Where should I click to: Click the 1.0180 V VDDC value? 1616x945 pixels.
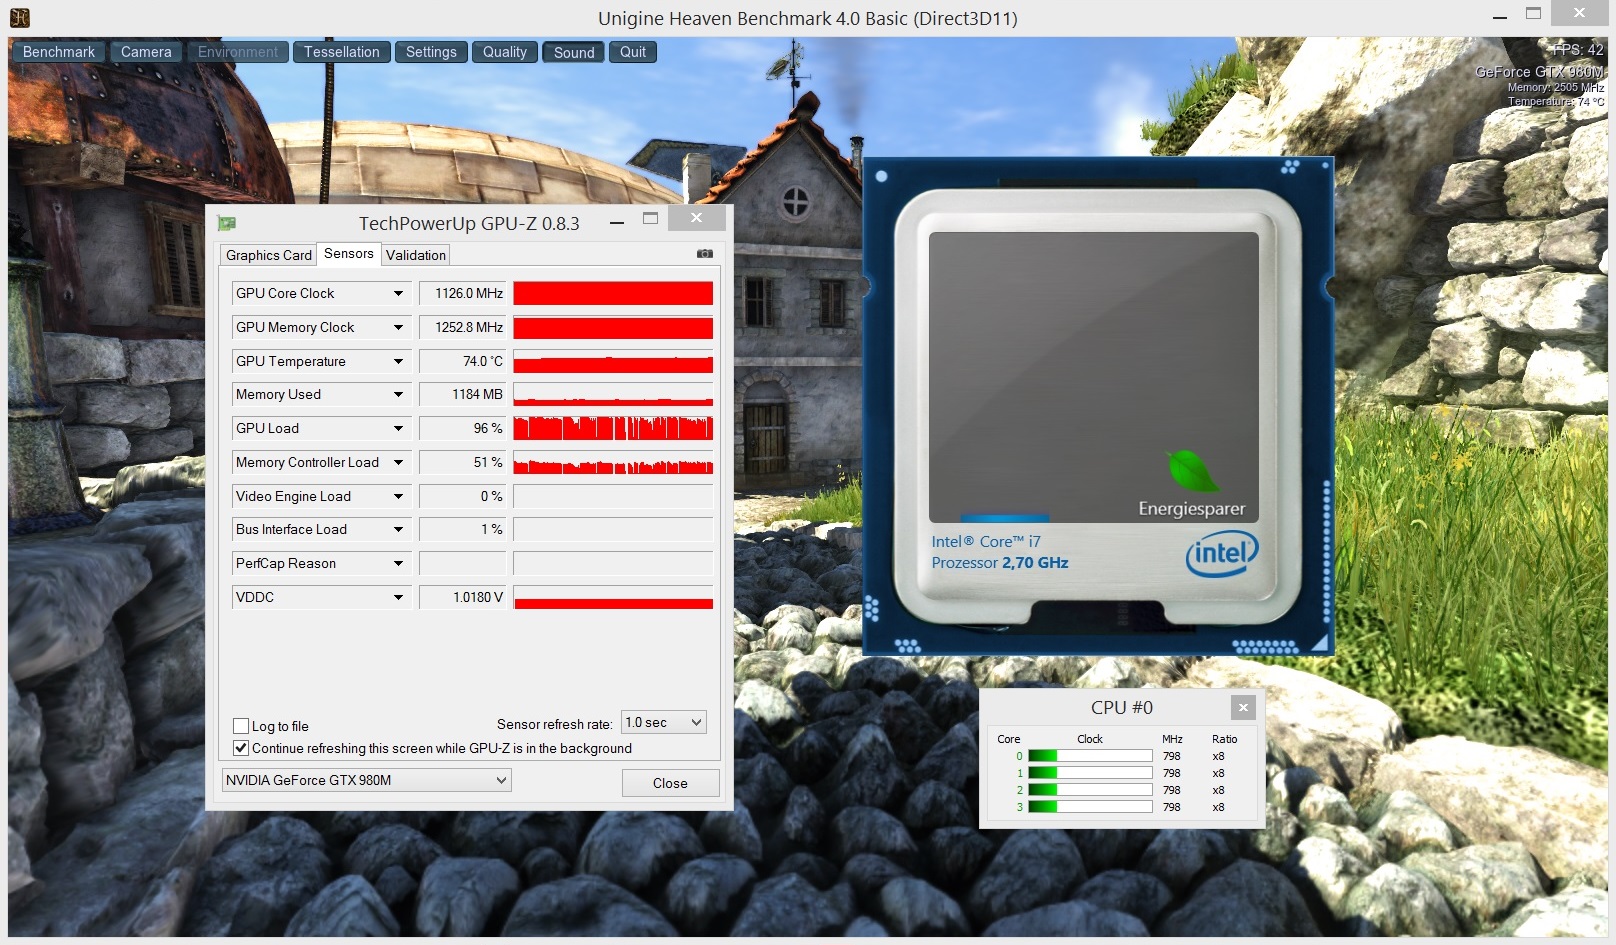click(x=463, y=597)
